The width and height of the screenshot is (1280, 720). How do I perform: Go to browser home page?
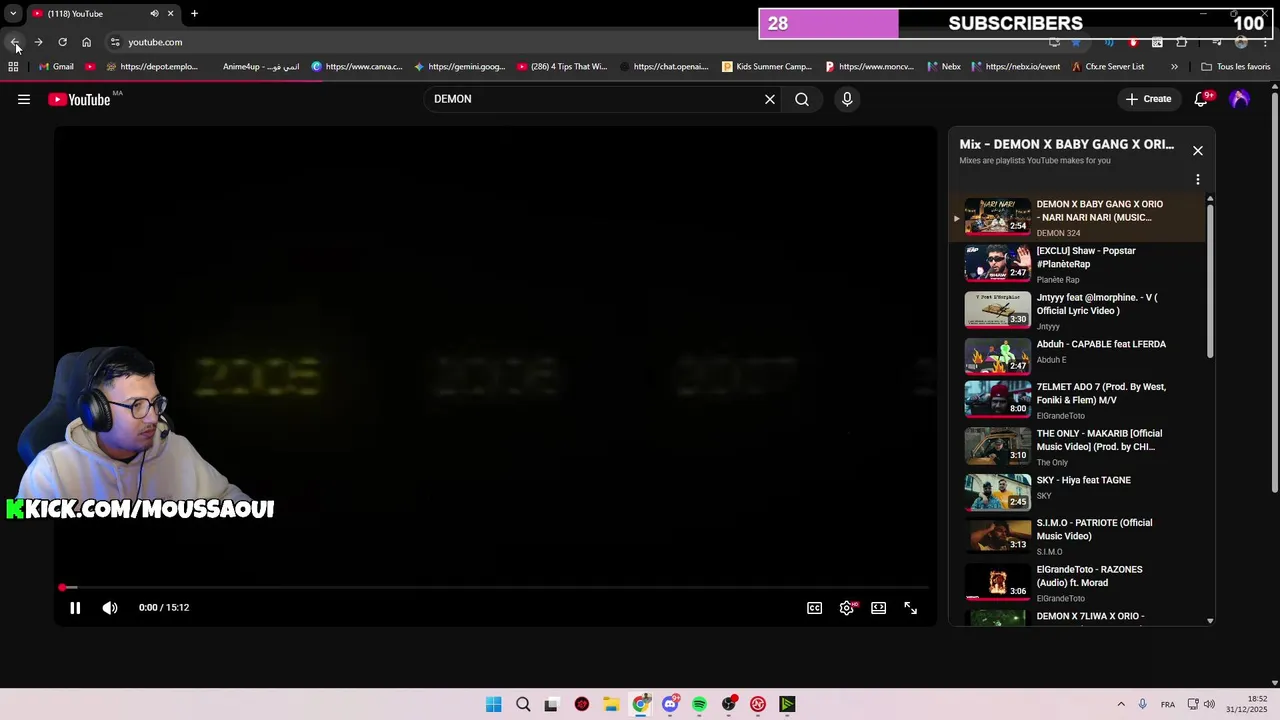pos(86,42)
